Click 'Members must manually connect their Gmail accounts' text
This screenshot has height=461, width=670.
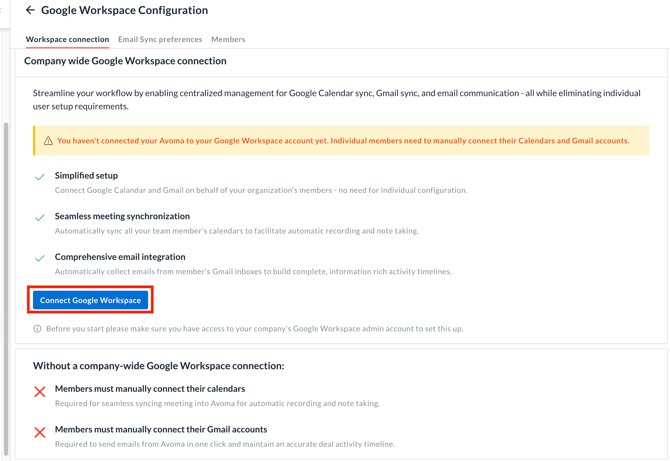point(161,429)
